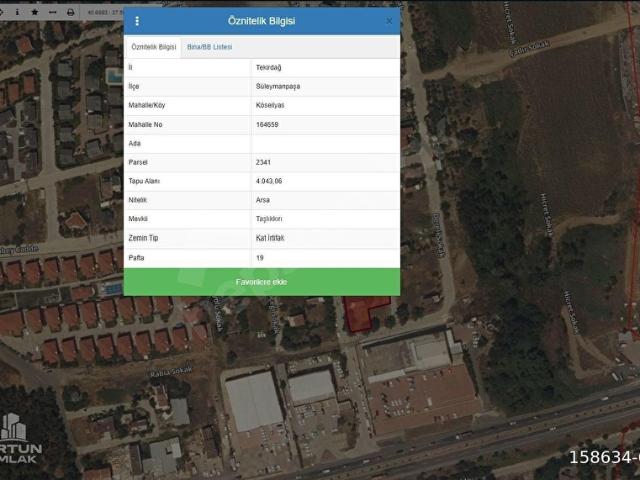Screen dimensions: 640x480
Task: Click the Parsel value 2341
Action: 263,162
